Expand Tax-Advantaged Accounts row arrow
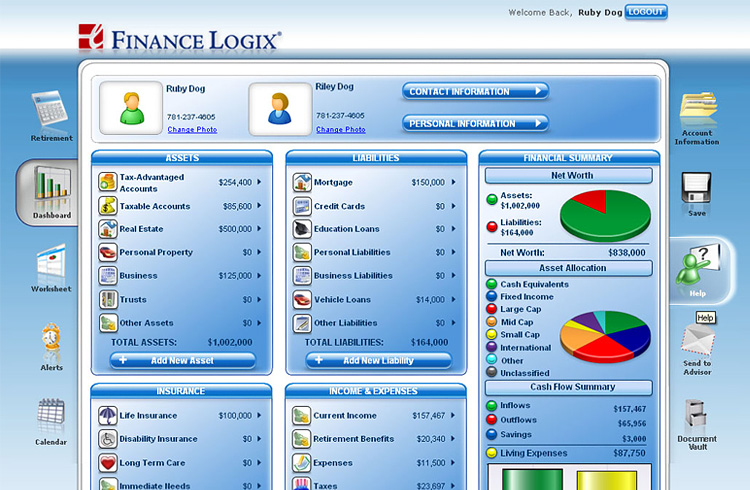 point(259,182)
